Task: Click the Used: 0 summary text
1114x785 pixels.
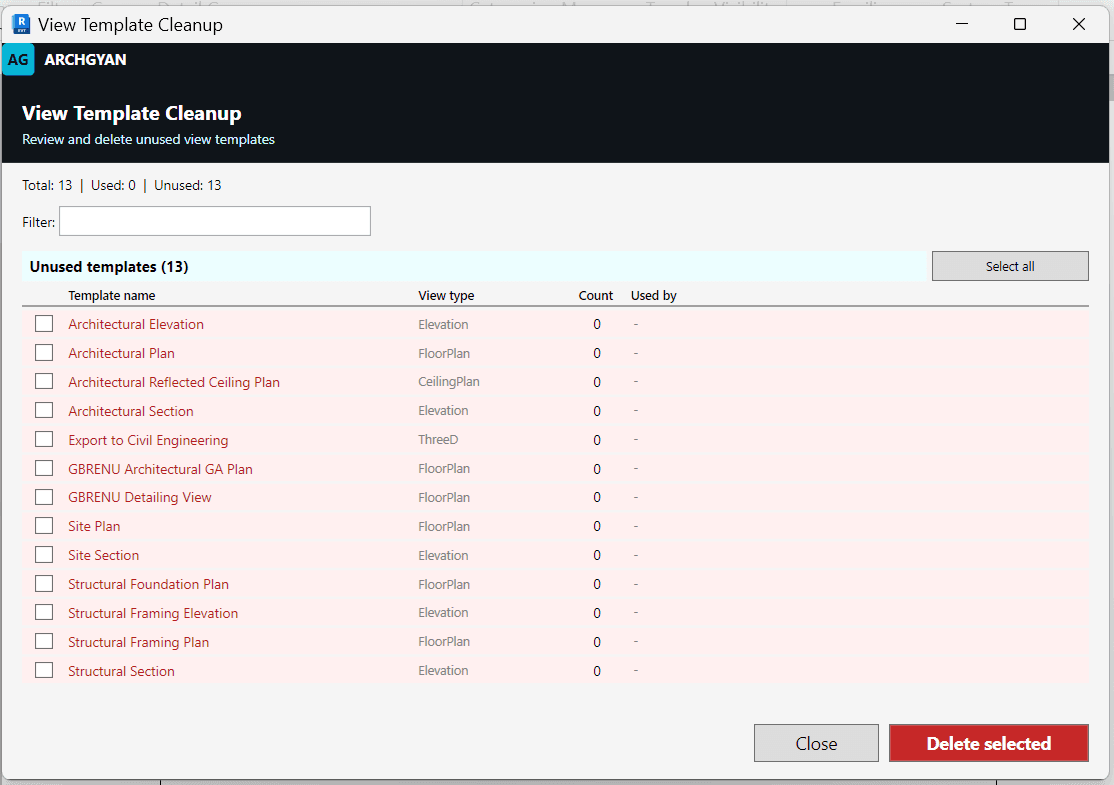Action: pos(113,185)
